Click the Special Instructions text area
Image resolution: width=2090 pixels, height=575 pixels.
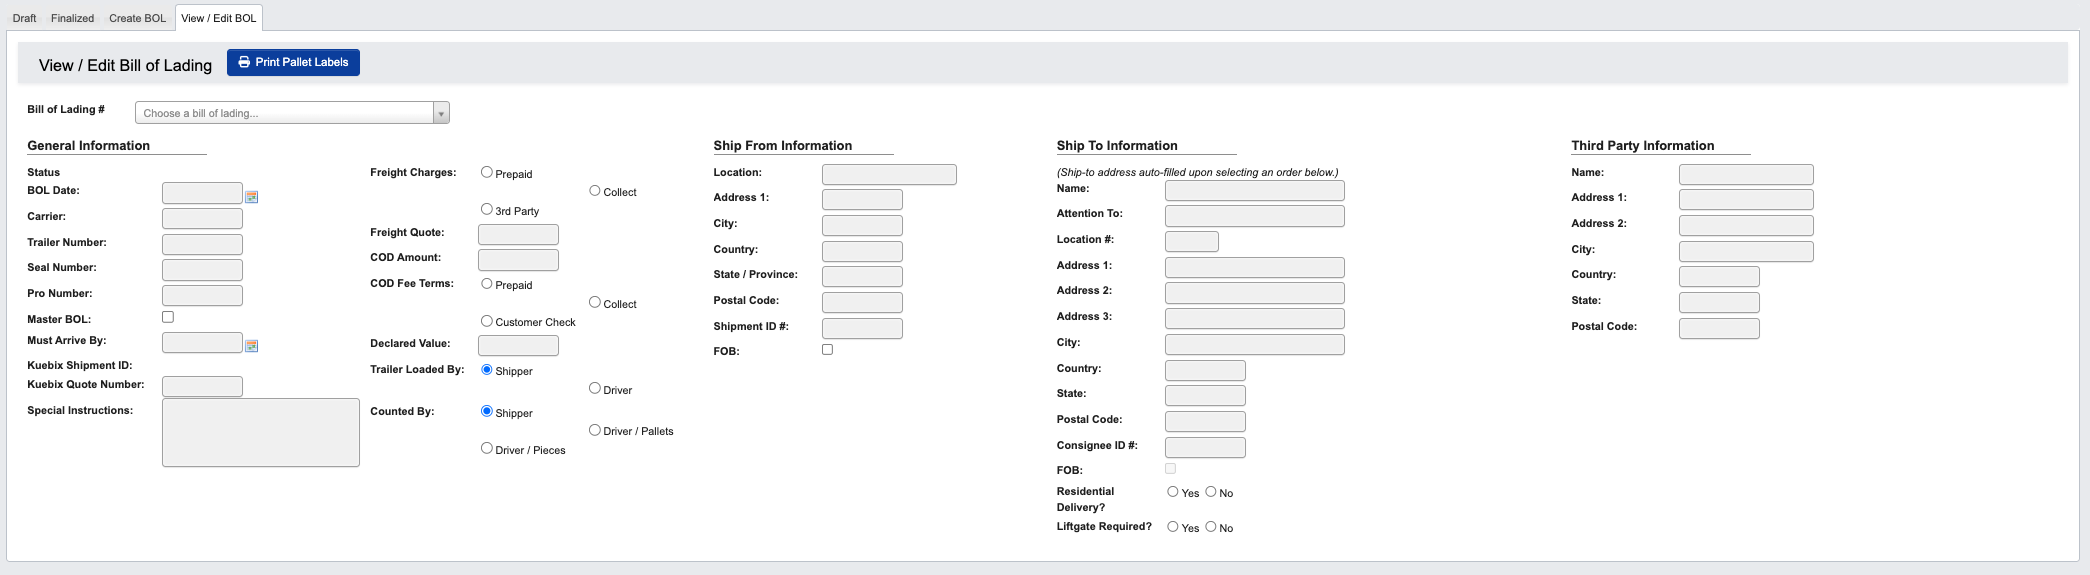click(261, 432)
